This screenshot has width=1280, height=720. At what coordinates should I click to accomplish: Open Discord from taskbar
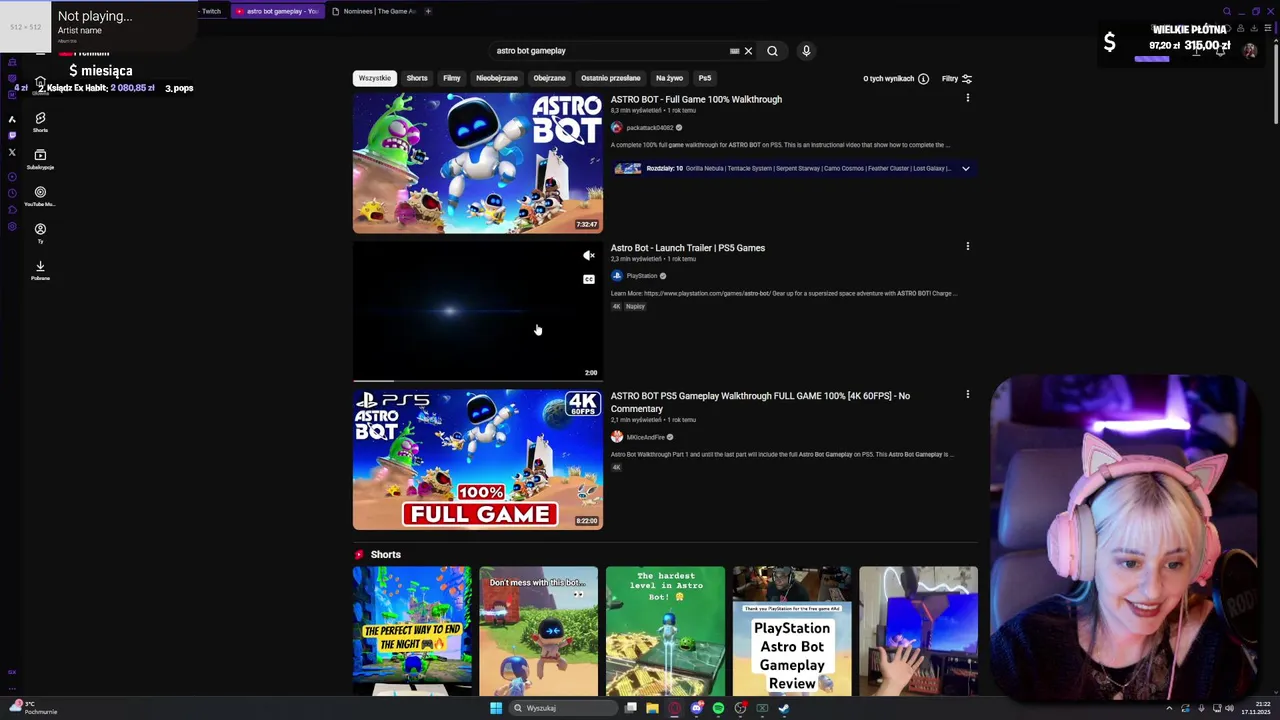696,708
